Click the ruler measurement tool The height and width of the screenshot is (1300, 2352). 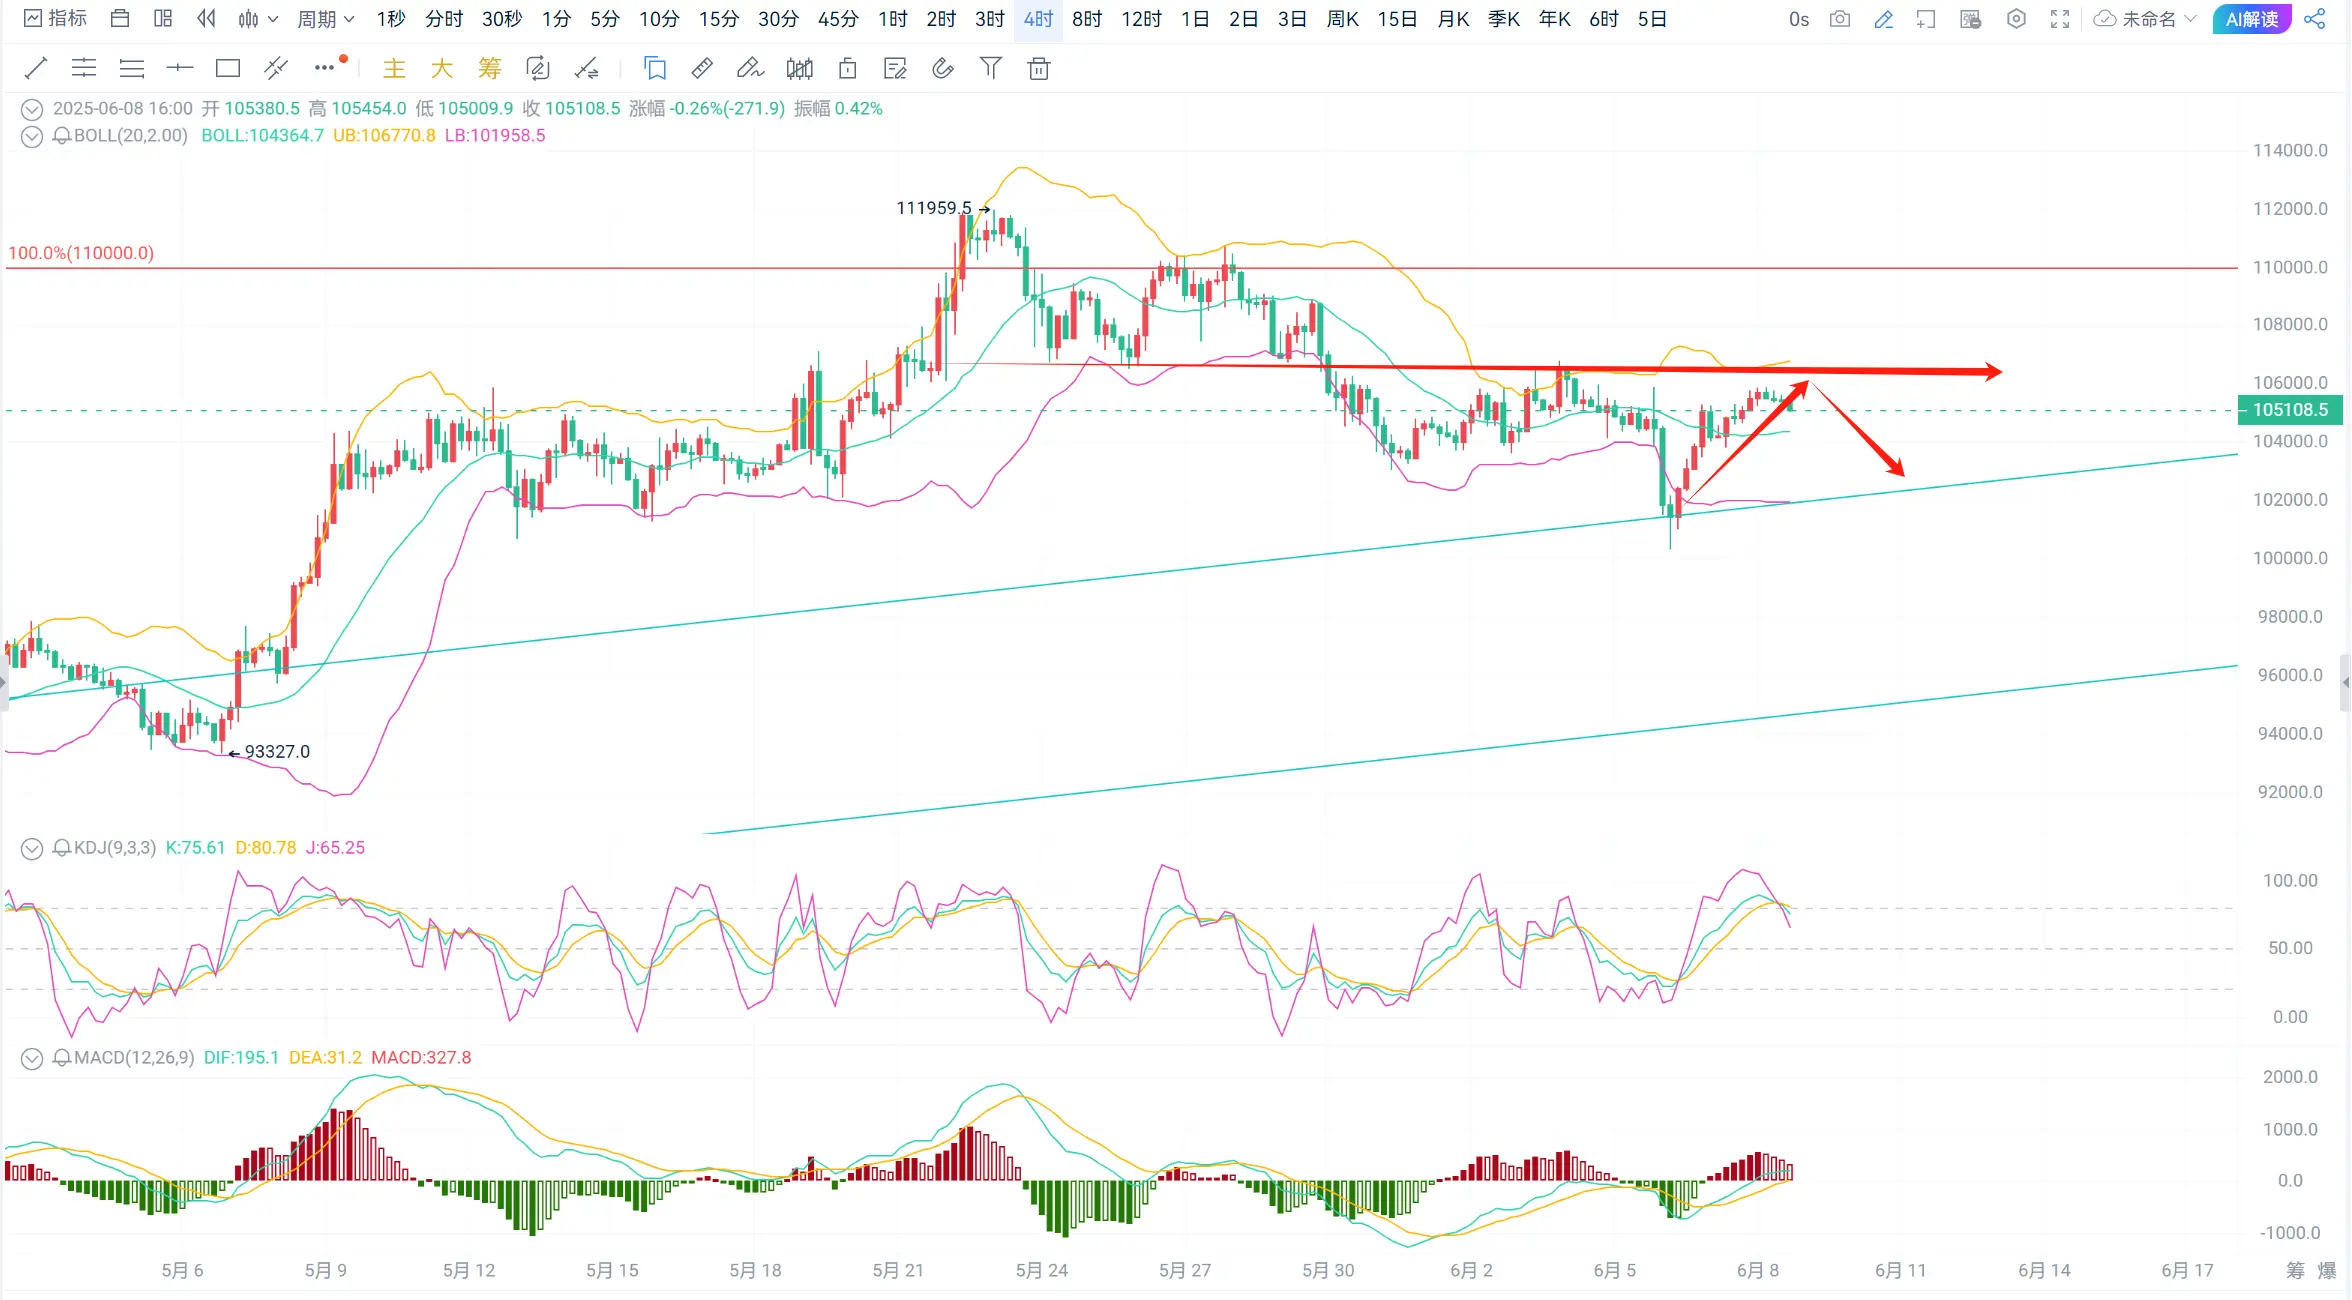[702, 68]
